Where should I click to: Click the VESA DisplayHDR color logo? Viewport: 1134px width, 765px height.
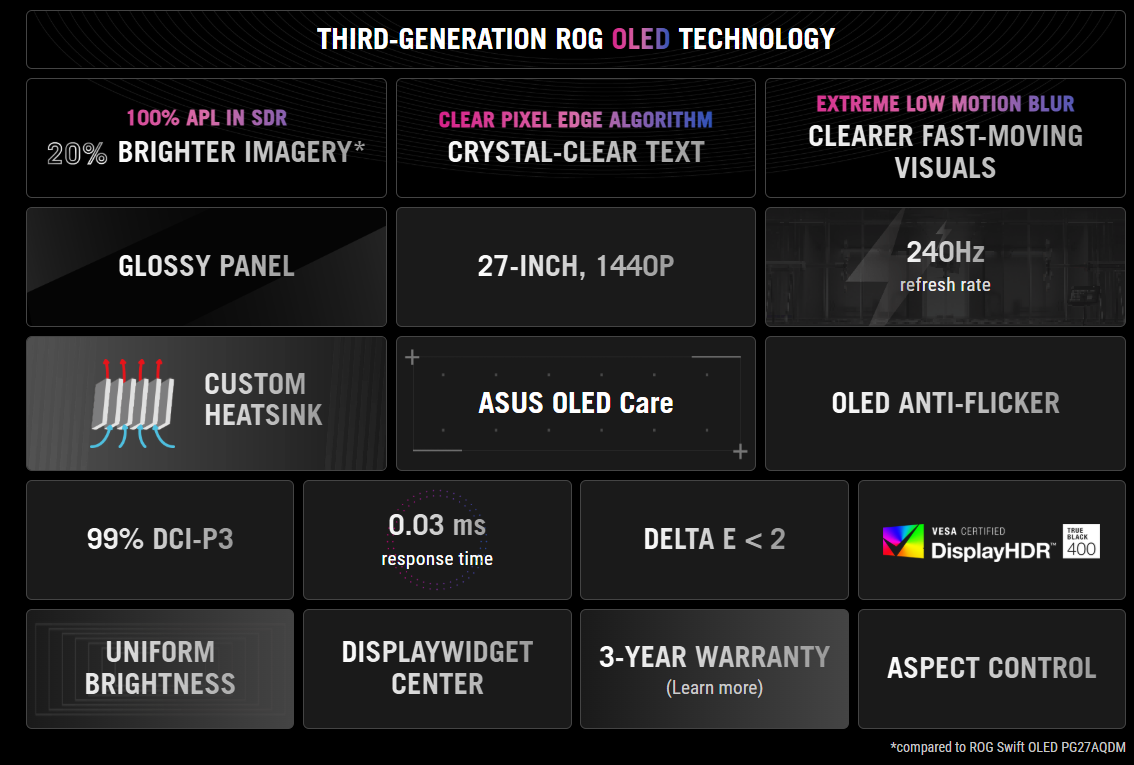pyautogui.click(x=903, y=541)
